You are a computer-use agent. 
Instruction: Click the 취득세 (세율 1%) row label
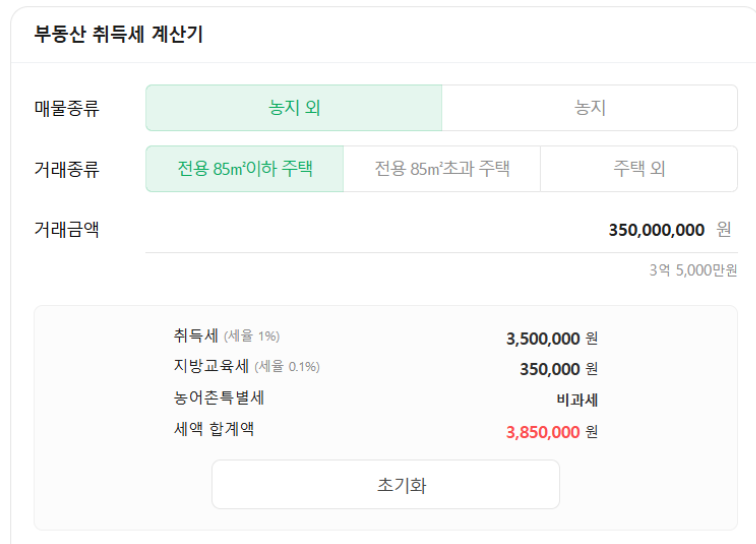[x=226, y=336]
